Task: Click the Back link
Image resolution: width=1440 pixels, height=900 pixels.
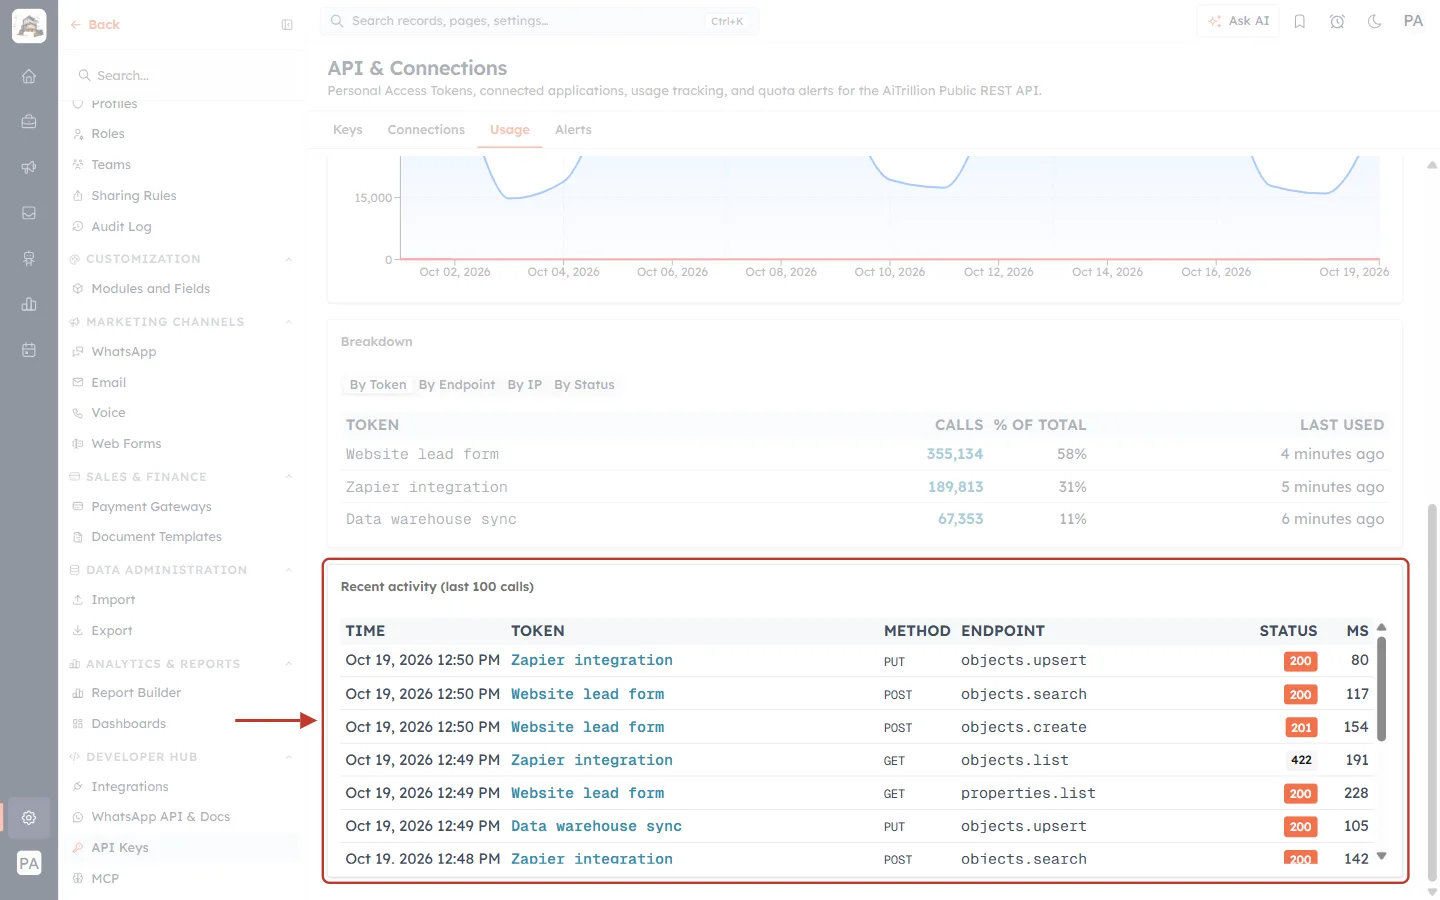Action: pos(95,25)
